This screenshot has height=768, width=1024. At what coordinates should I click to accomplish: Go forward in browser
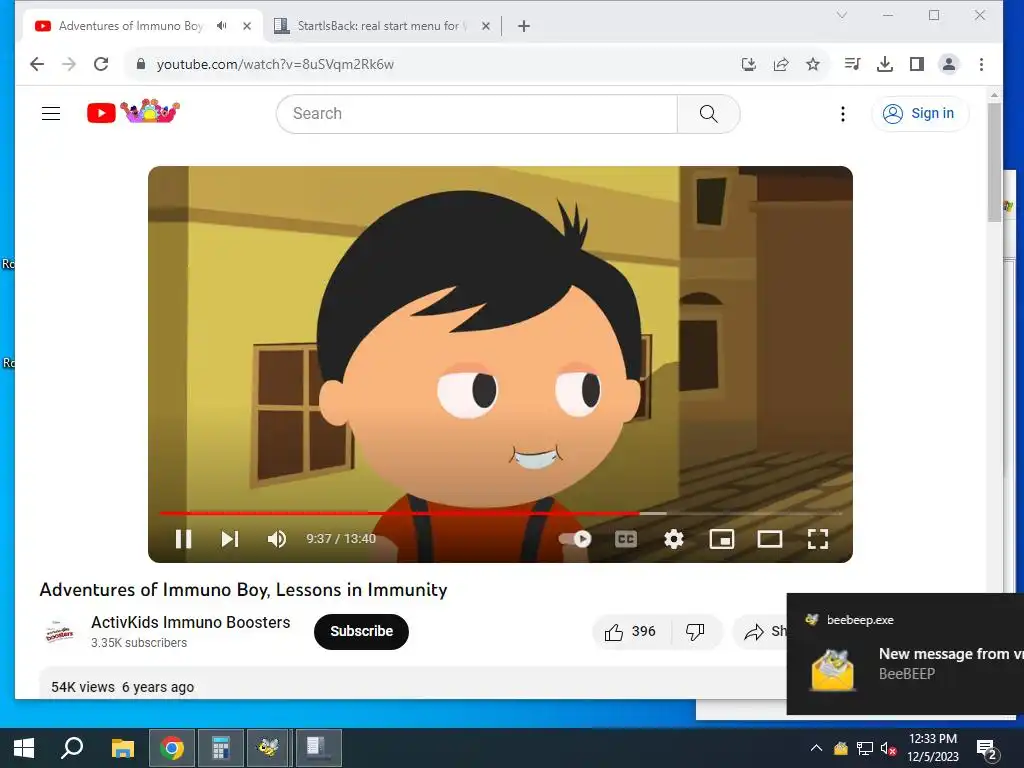pyautogui.click(x=69, y=64)
